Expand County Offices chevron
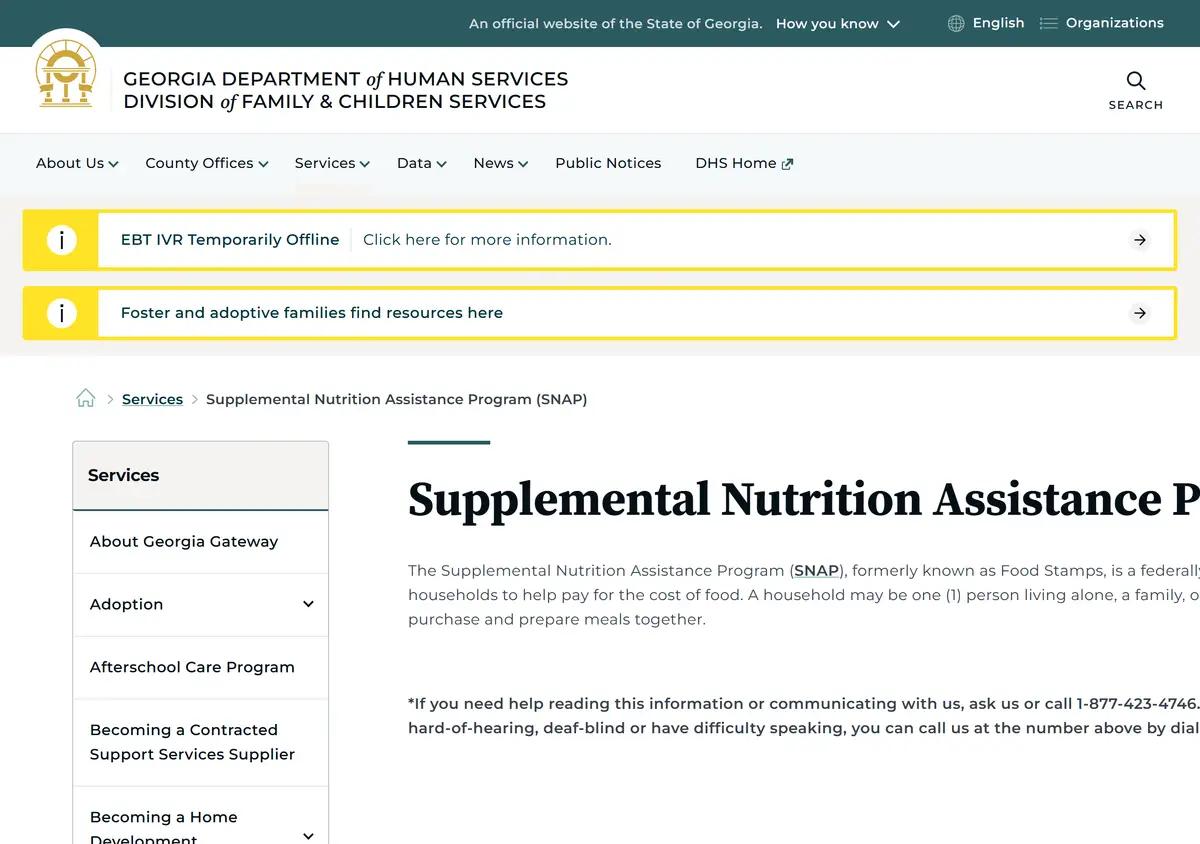1200x844 pixels. [x=263, y=164]
